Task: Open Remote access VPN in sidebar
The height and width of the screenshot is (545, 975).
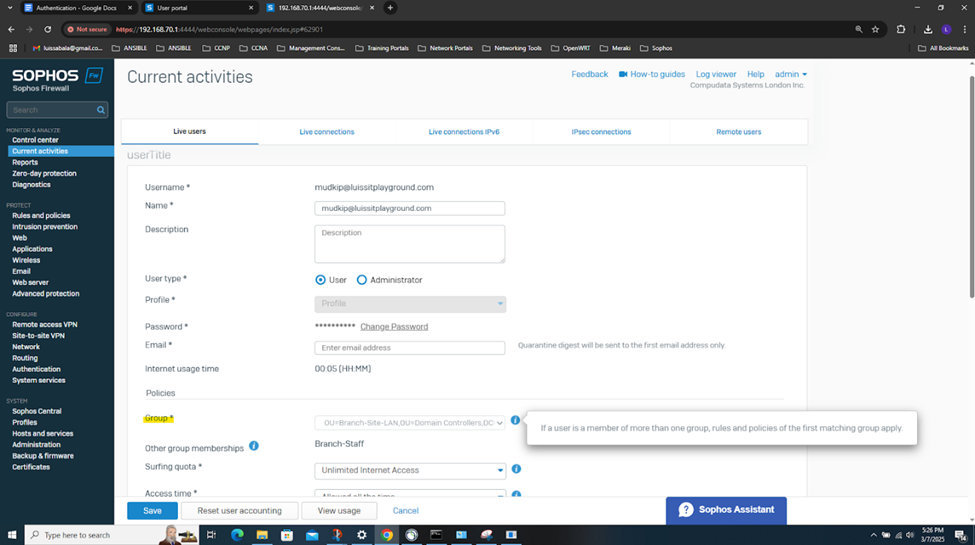Action: [45, 325]
